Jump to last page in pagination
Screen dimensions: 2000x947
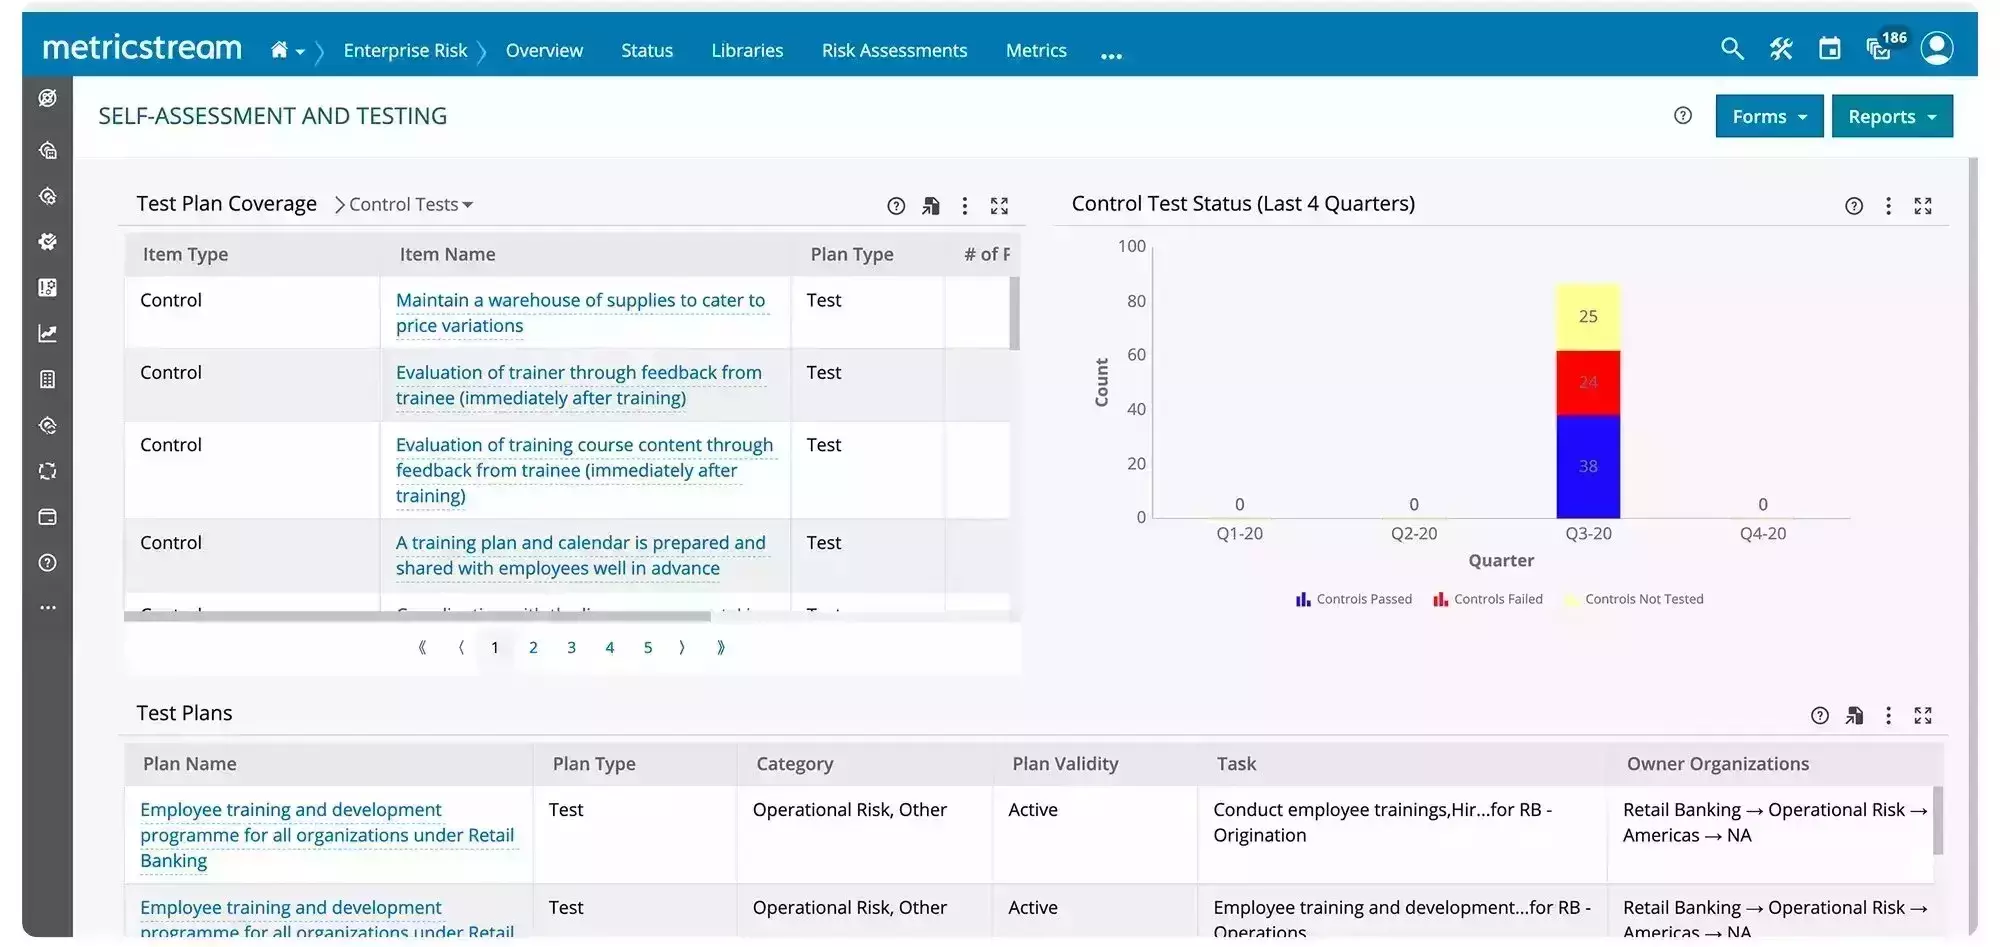pos(721,648)
